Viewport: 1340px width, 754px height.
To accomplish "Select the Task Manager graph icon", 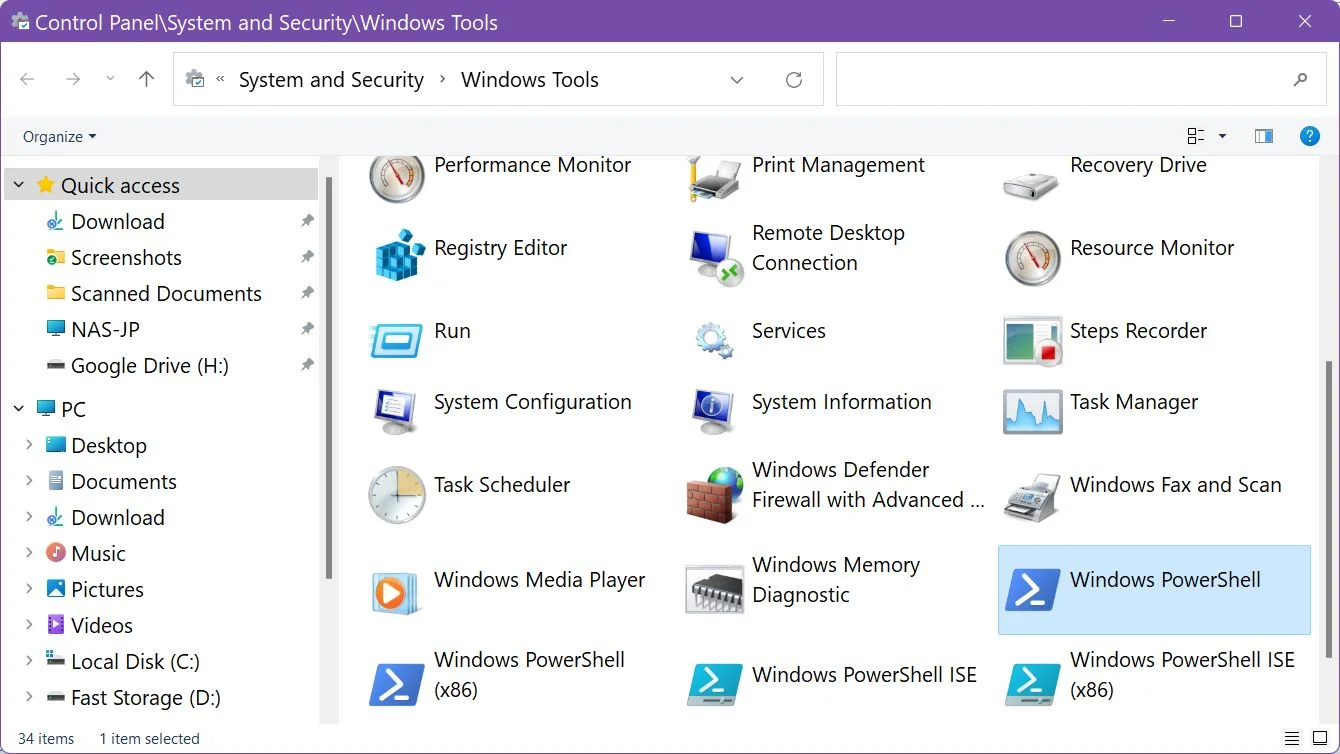I will point(1032,412).
